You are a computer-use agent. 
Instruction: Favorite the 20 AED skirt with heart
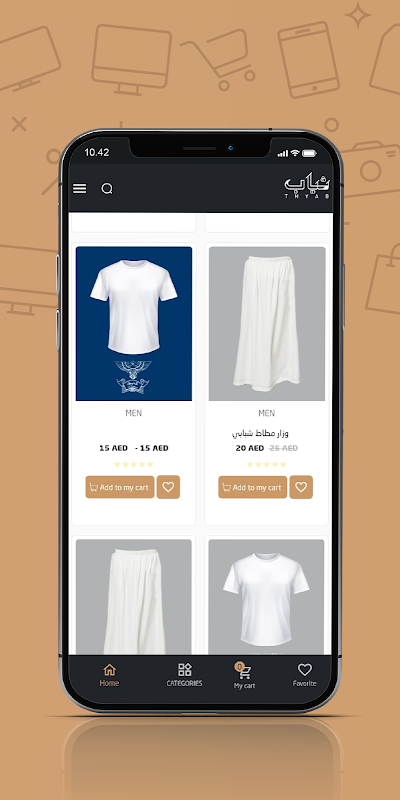pyautogui.click(x=301, y=487)
